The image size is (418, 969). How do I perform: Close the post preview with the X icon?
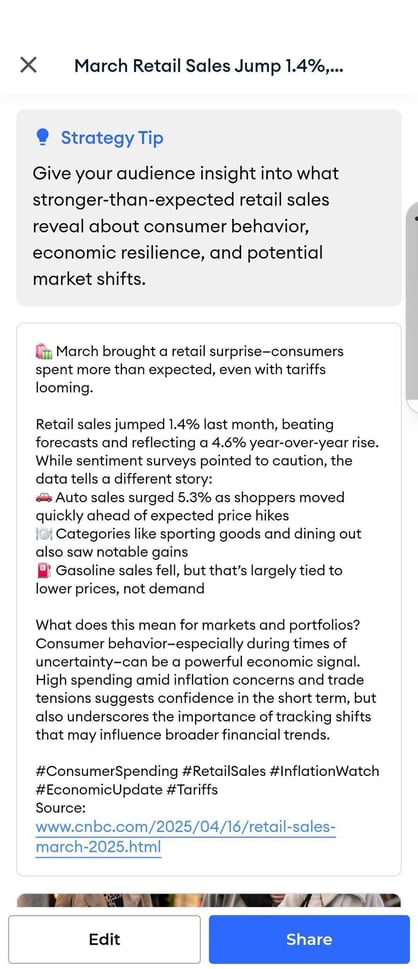28,65
